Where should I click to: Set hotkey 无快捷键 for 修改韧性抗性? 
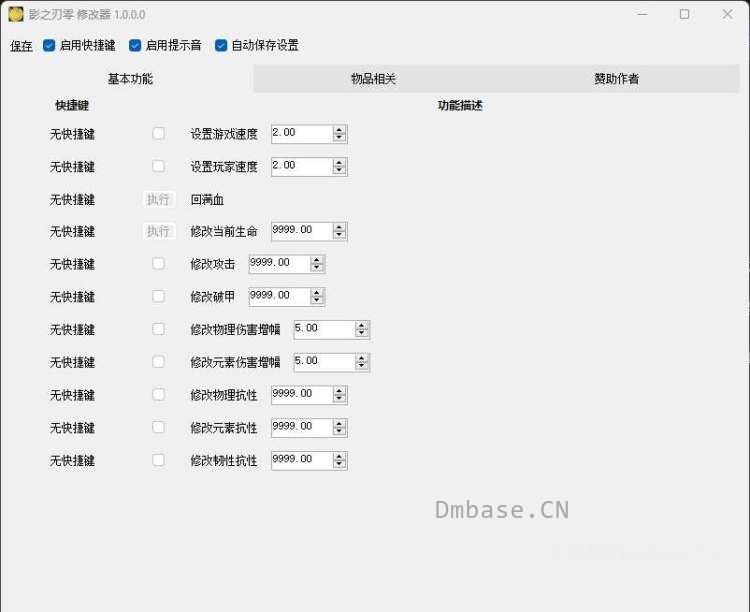click(72, 461)
